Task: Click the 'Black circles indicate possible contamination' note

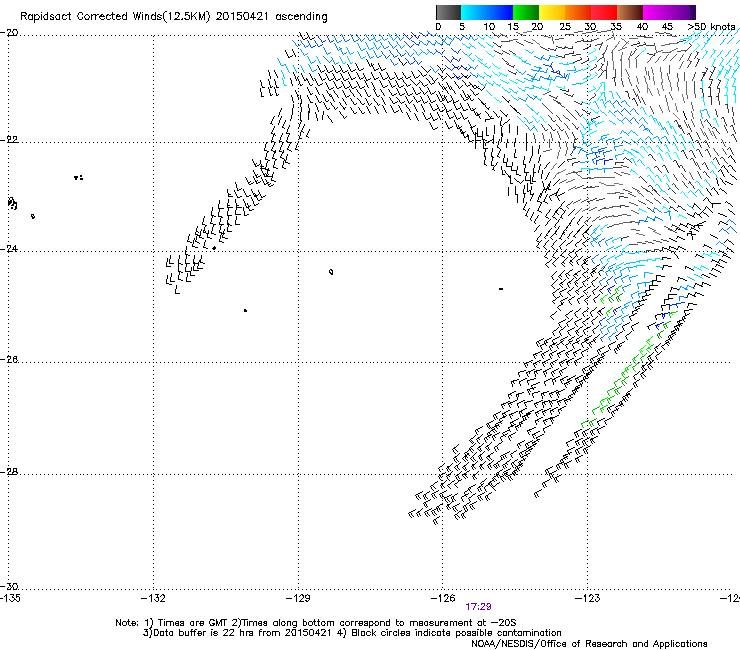Action: click(456, 633)
